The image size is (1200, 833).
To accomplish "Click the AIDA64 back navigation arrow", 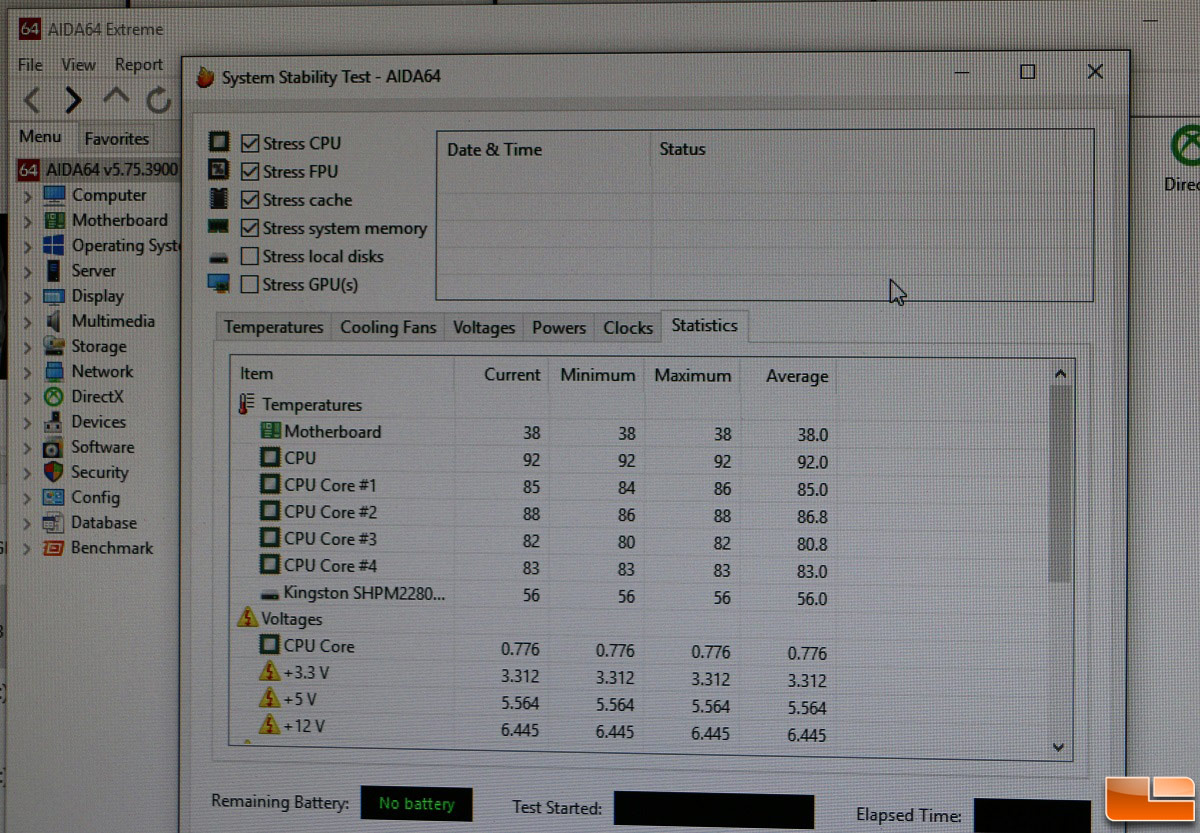I will click(x=32, y=99).
